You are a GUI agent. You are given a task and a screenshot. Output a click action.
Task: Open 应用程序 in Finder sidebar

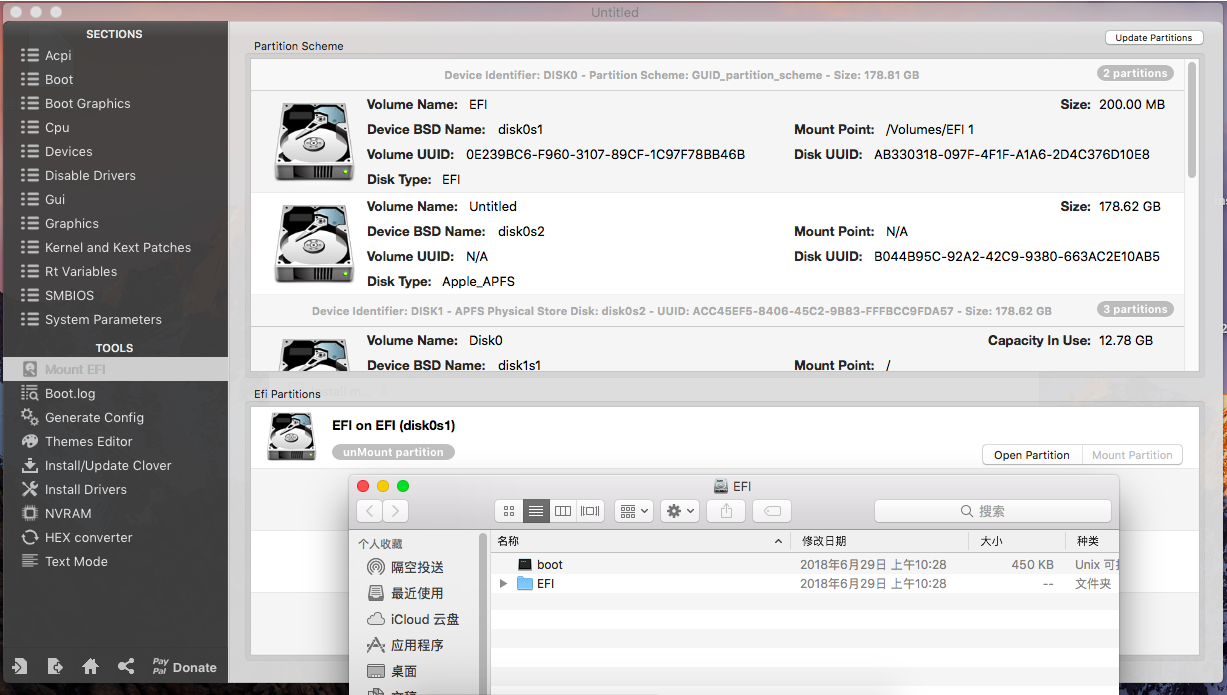405,645
